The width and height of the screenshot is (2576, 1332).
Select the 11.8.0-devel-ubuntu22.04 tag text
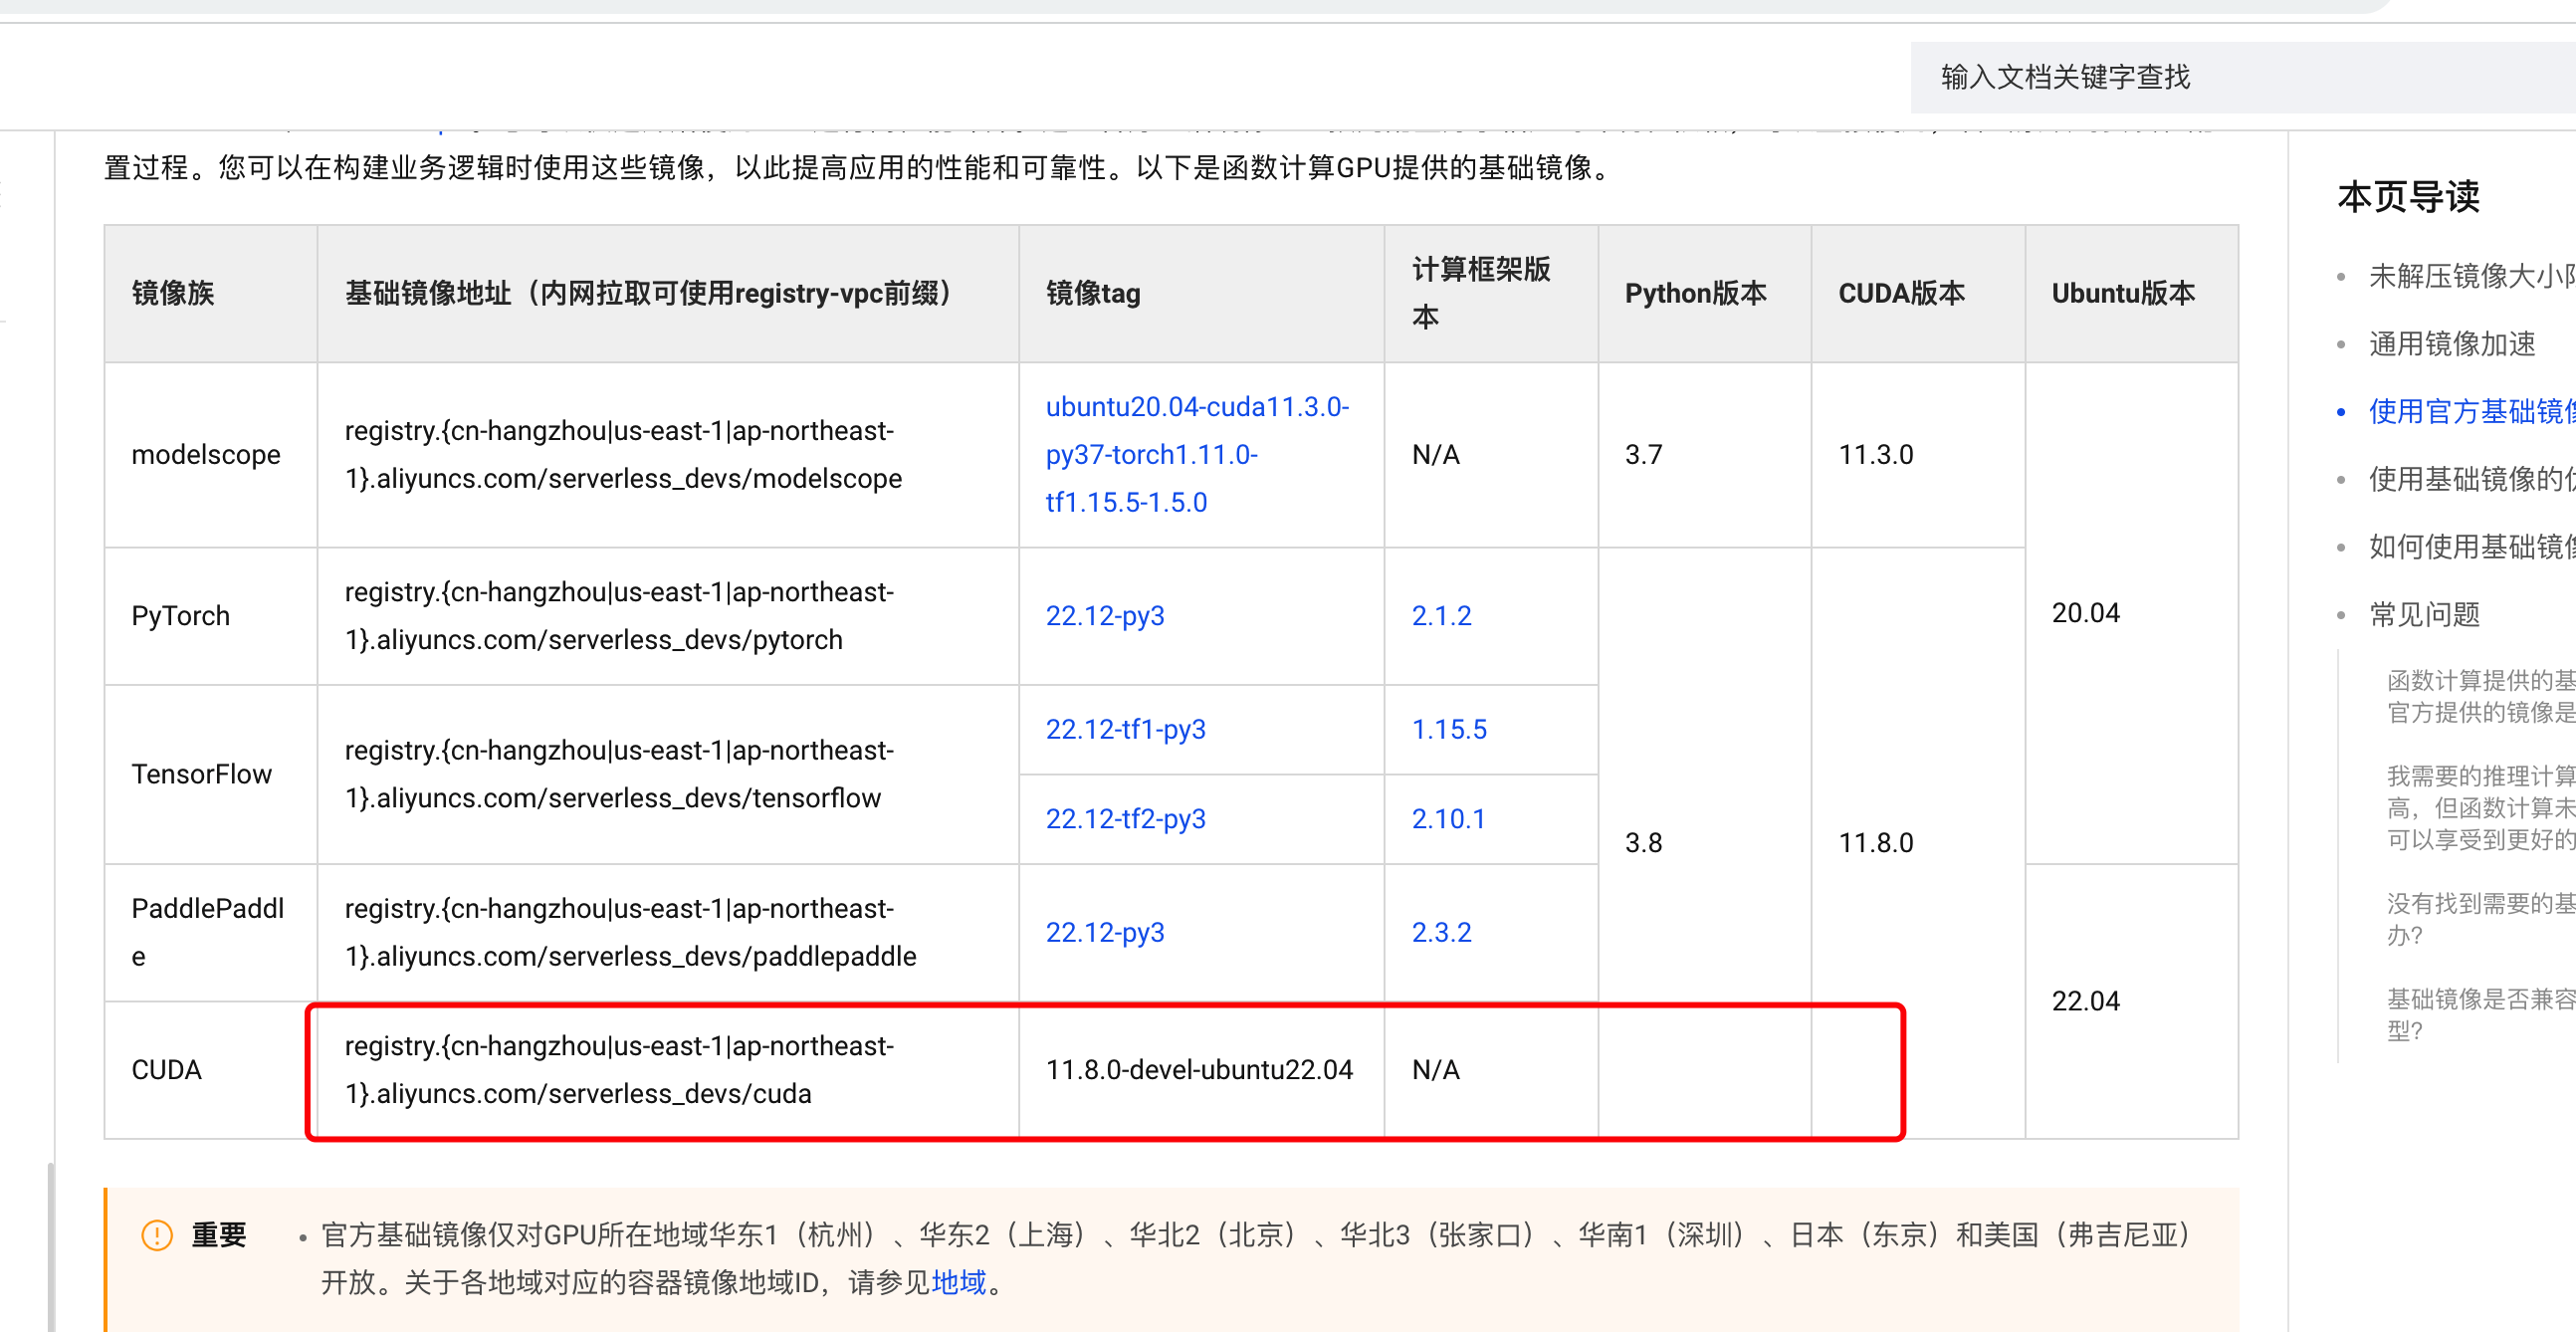click(x=1199, y=1070)
